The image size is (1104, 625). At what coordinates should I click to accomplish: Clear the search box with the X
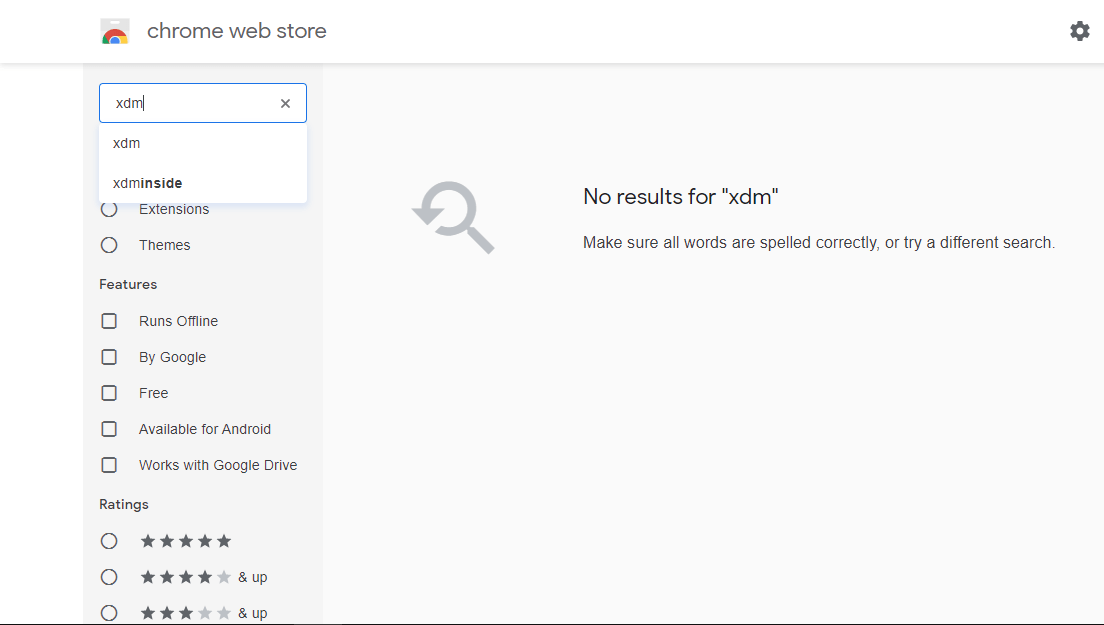[285, 103]
